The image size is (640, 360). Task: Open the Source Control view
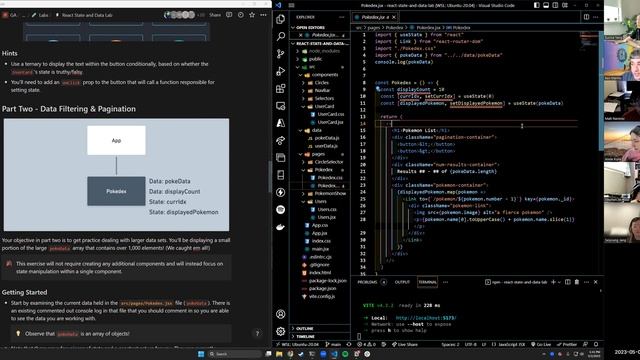coord(280,54)
